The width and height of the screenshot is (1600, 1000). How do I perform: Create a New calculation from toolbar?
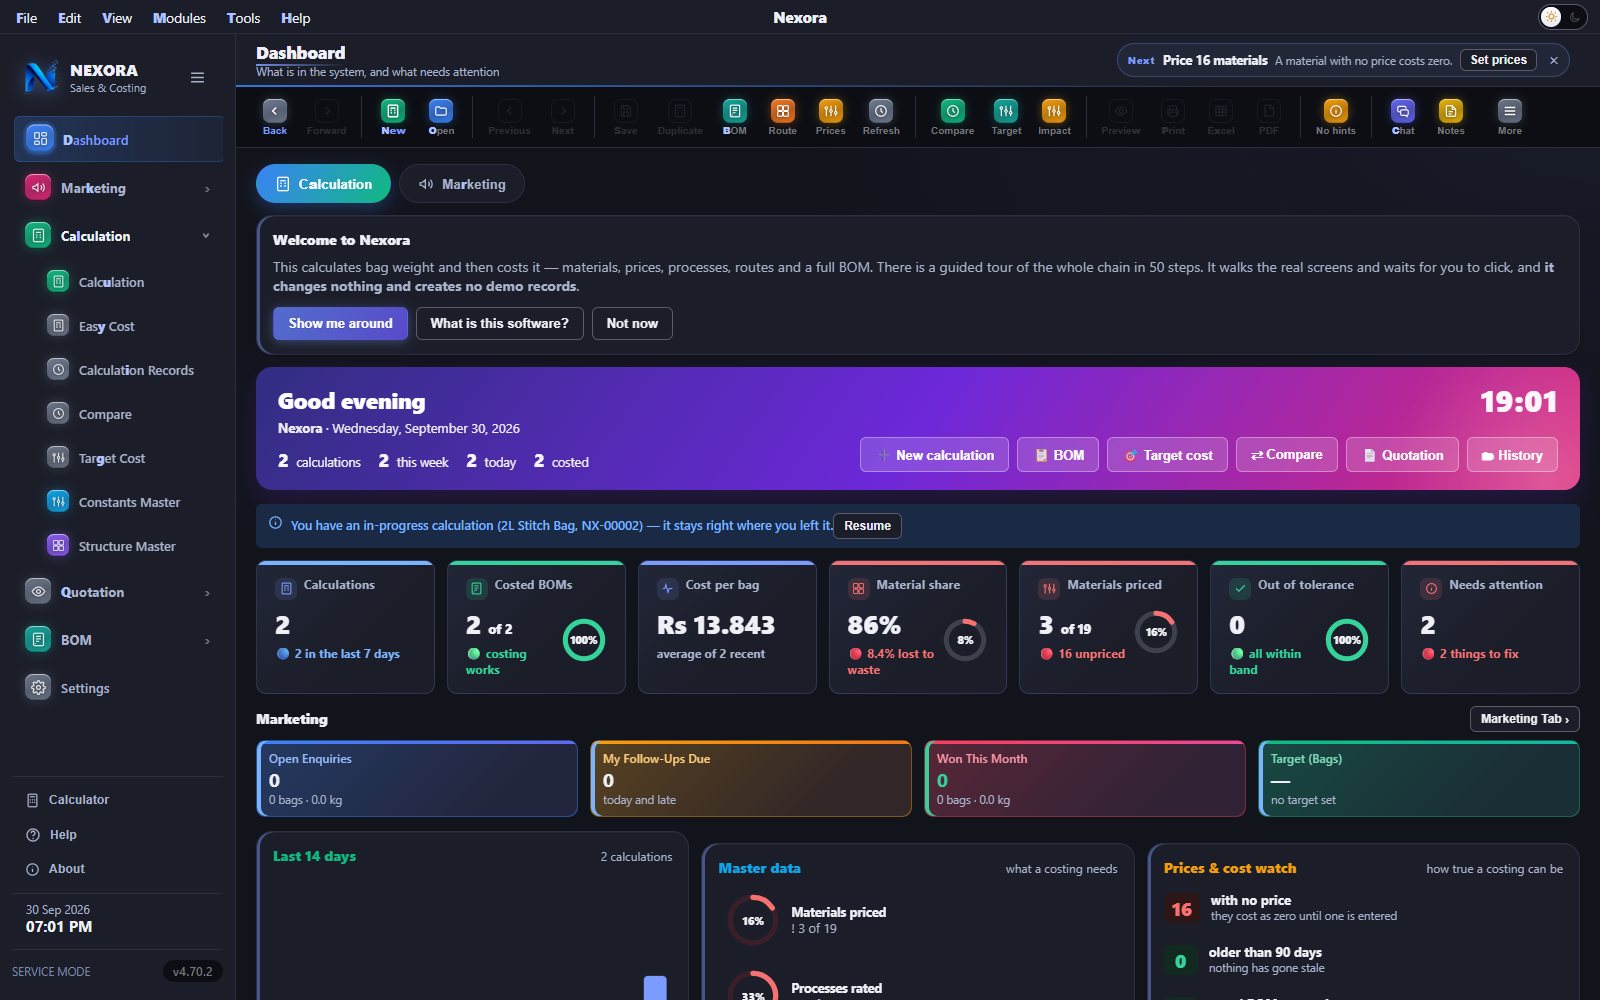point(393,117)
